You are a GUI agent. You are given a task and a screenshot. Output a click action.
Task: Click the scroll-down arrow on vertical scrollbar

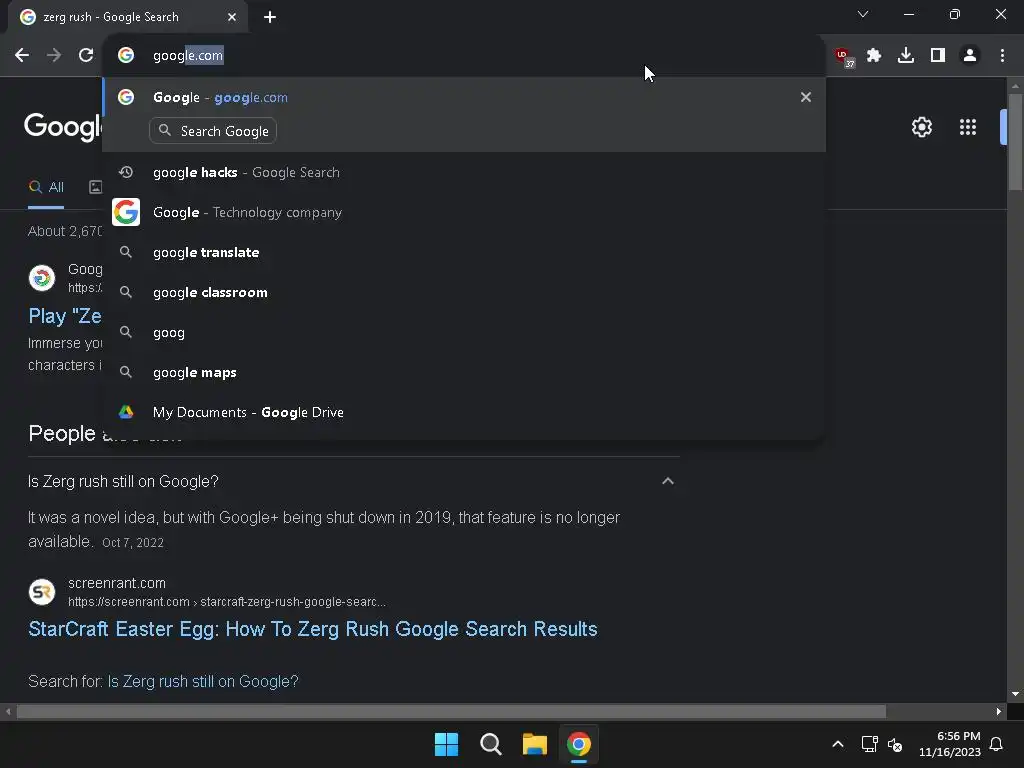click(1015, 694)
